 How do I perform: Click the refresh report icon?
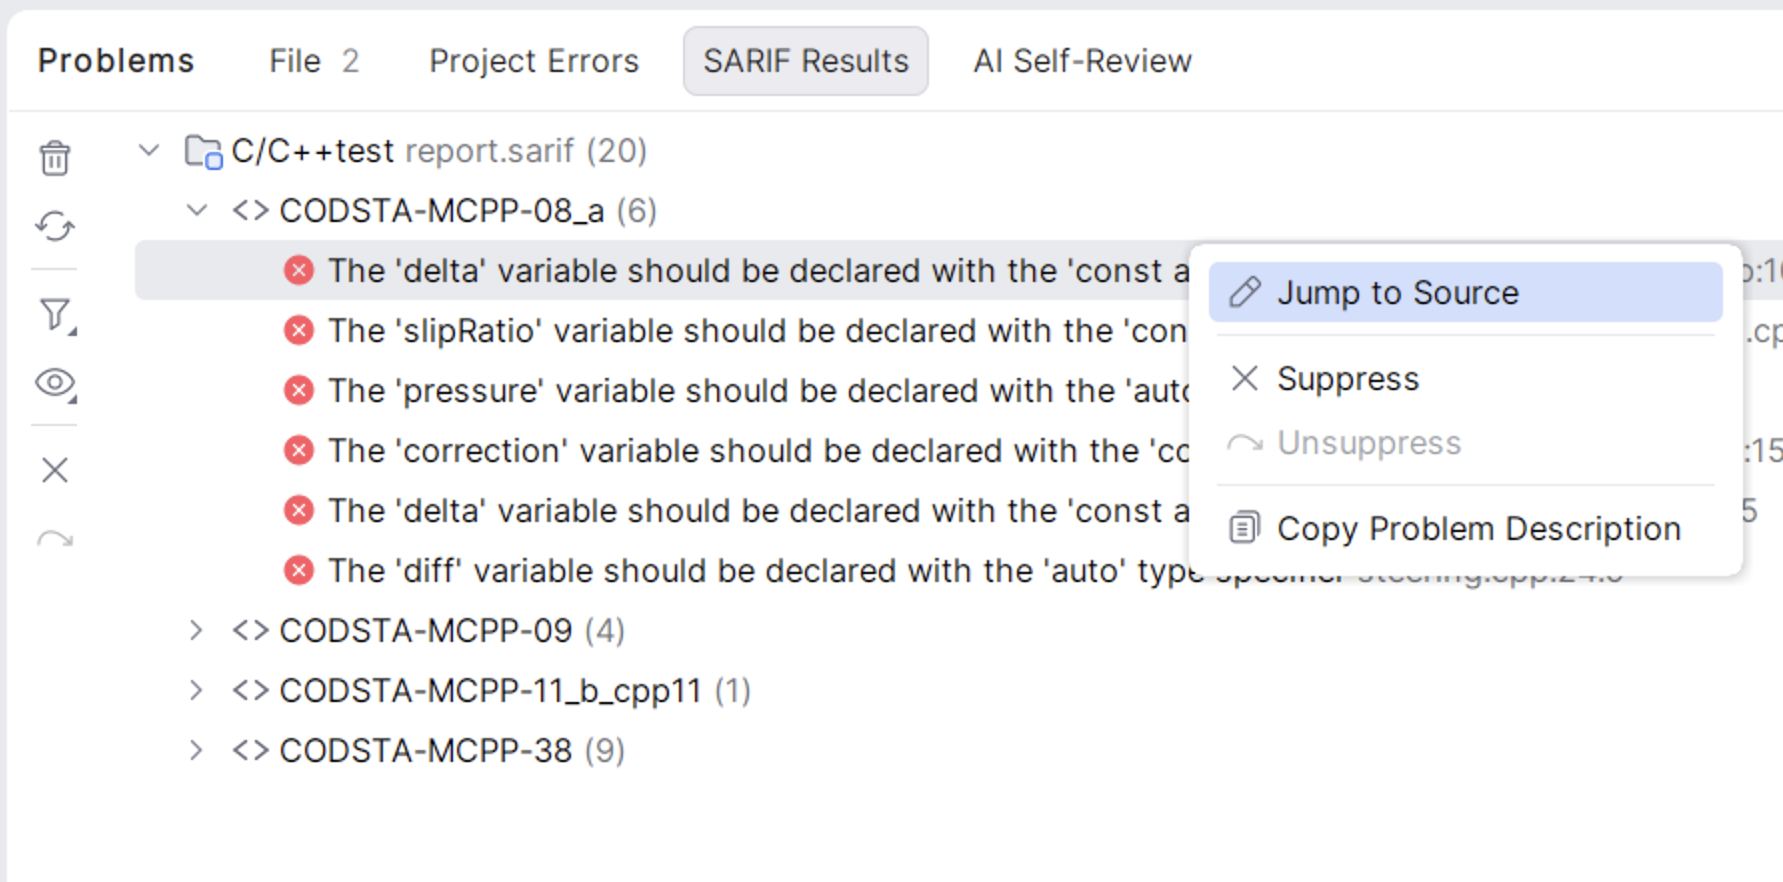coord(55,227)
